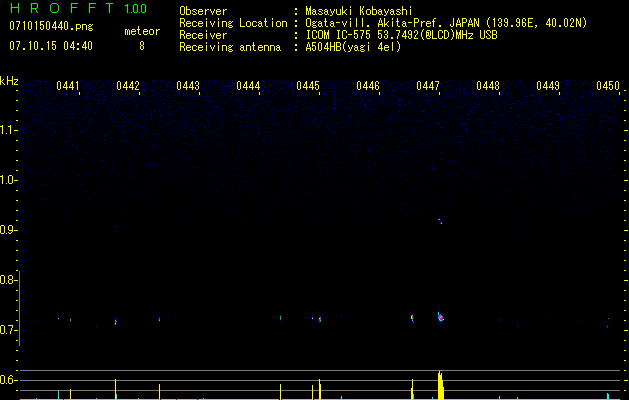The height and width of the screenshot is (400, 629).
Task: Select antenna value A504HB(yagi 4el)
Action: click(353, 47)
